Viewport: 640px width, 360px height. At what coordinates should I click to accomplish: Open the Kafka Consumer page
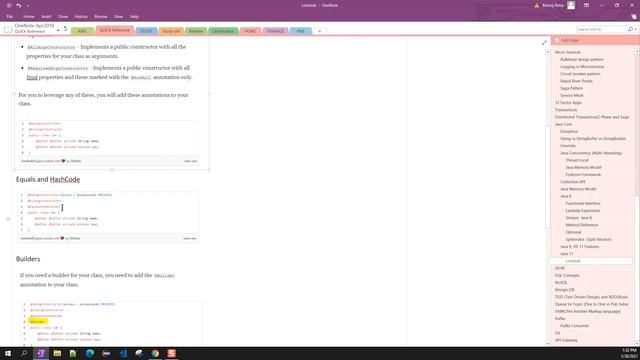point(574,326)
